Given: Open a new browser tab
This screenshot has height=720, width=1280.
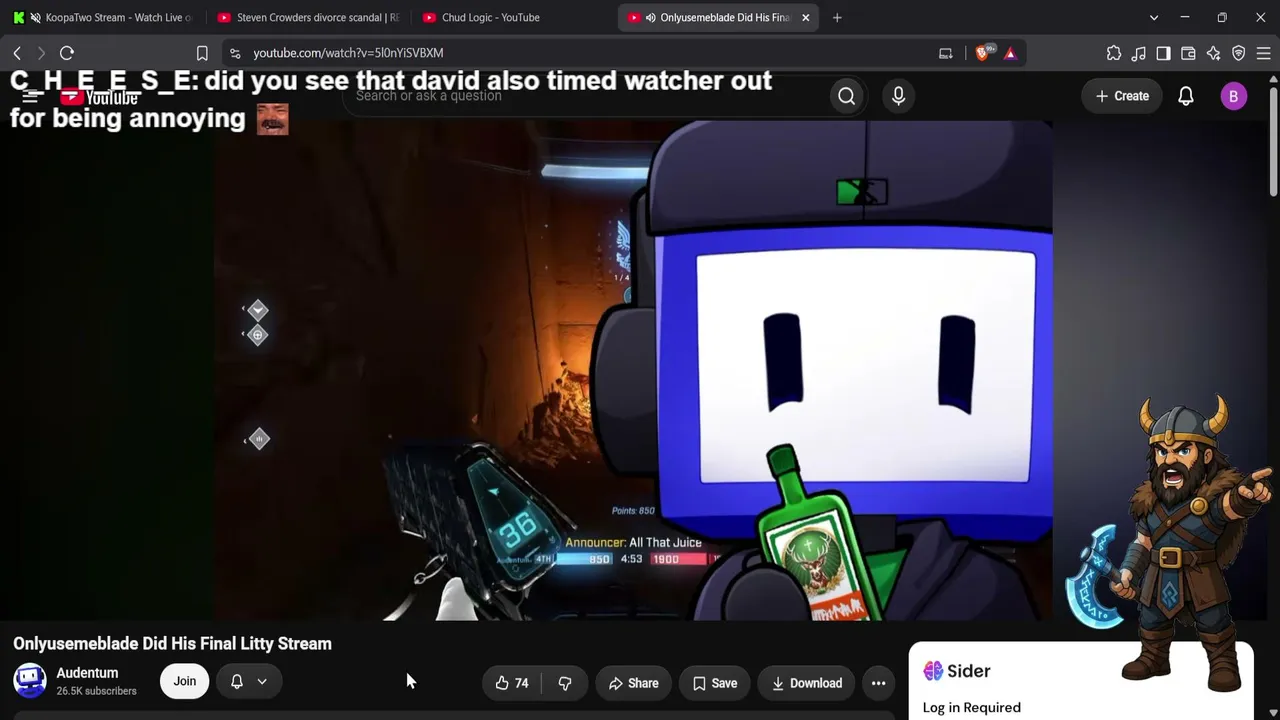Looking at the screenshot, I should (837, 17).
